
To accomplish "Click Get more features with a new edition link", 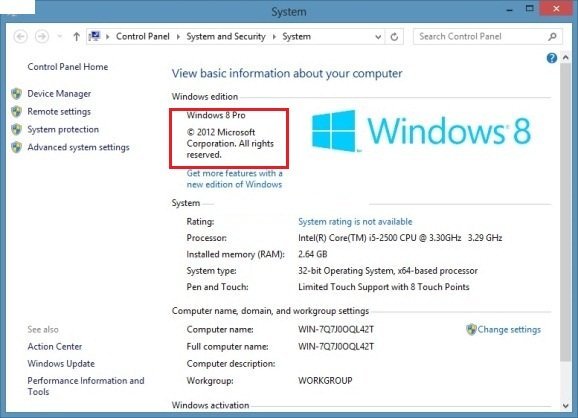I will pyautogui.click(x=234, y=179).
